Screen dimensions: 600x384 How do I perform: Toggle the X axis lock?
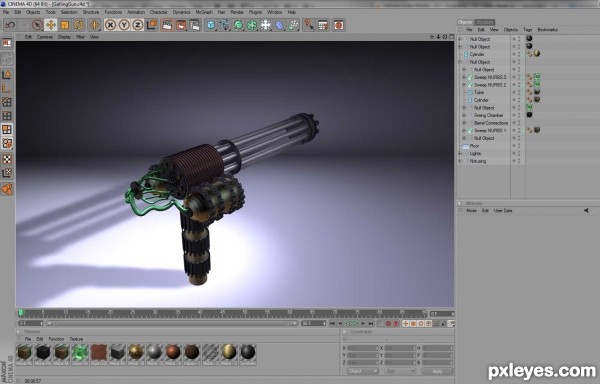coord(110,25)
